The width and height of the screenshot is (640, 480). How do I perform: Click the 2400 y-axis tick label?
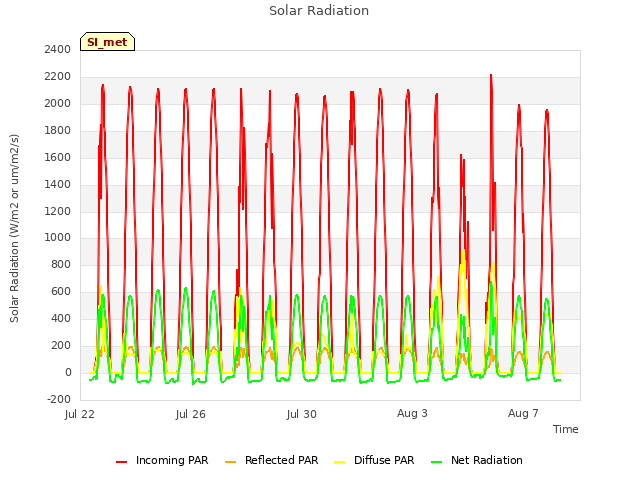point(58,50)
